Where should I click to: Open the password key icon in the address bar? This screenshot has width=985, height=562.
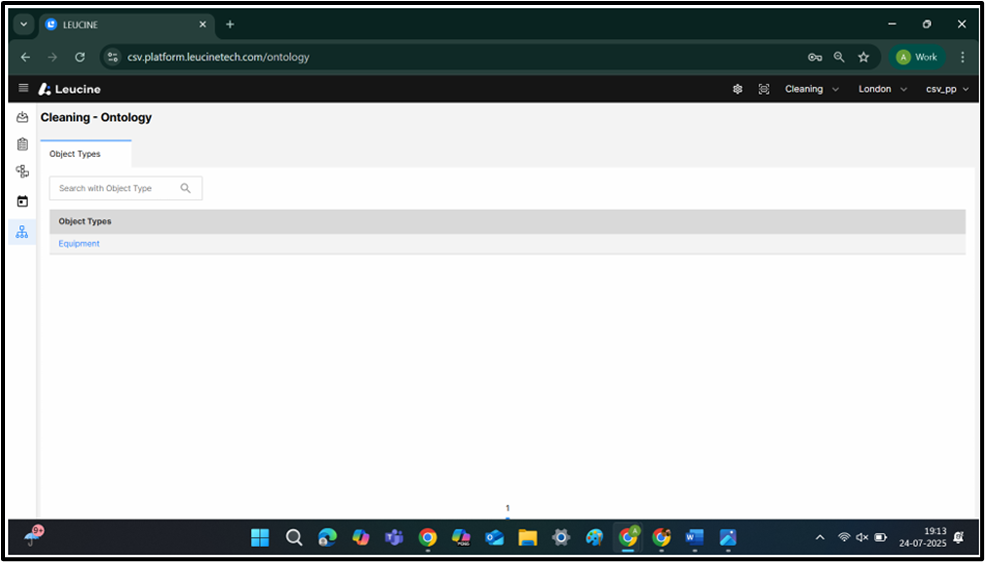(x=815, y=57)
